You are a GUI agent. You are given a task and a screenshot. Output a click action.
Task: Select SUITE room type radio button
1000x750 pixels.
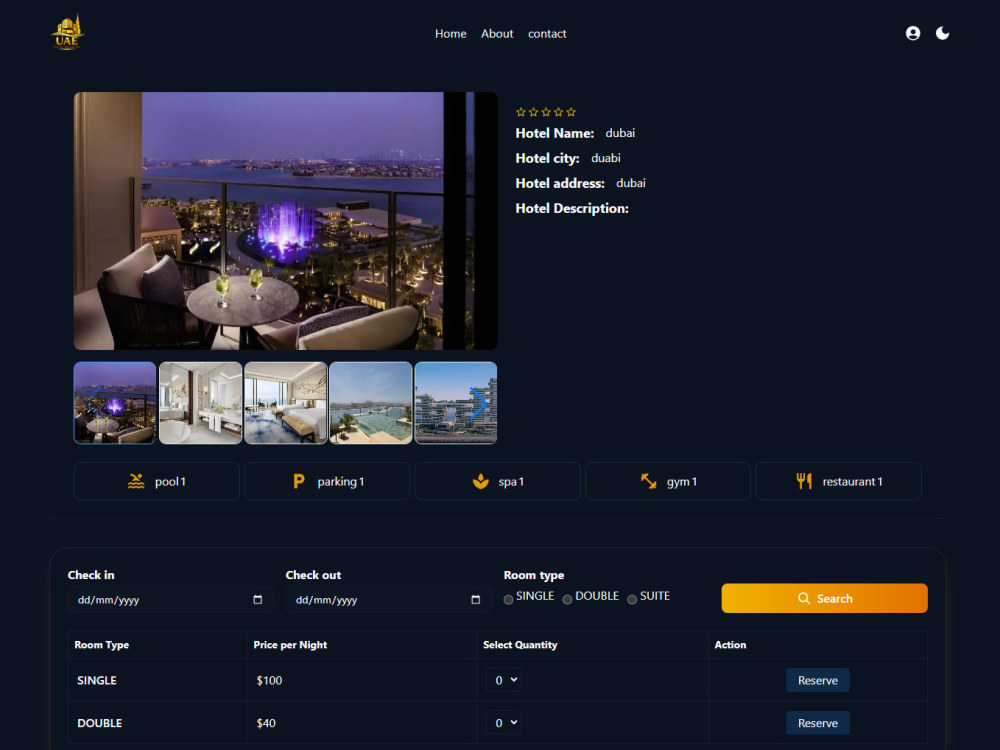[x=632, y=599]
